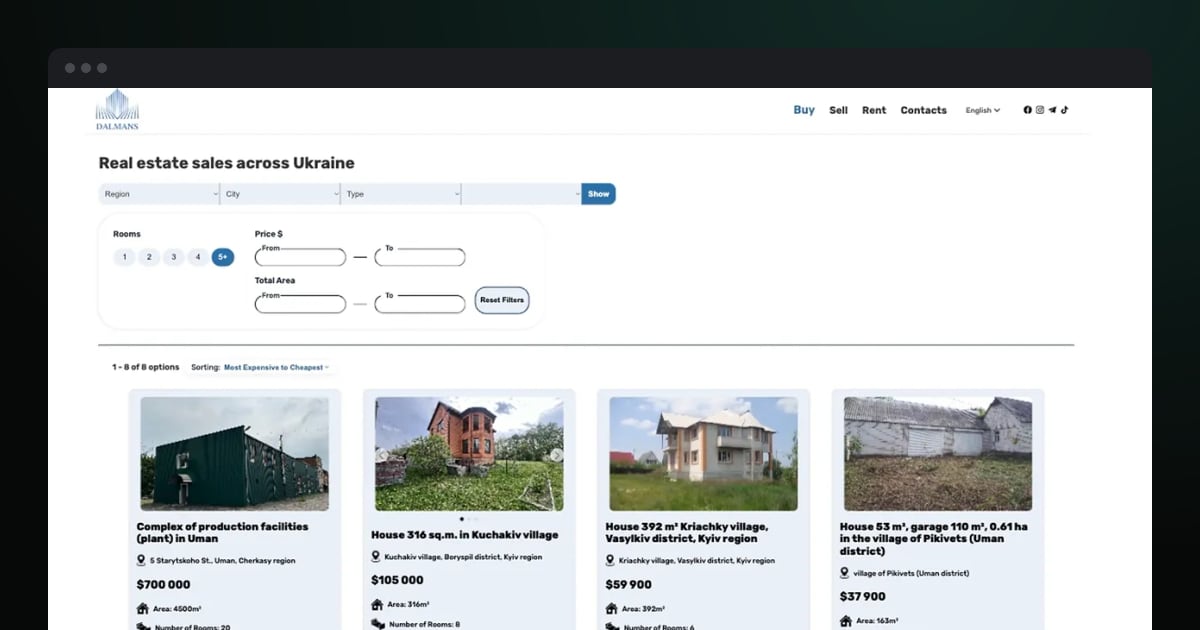Viewport: 1200px width, 630px height.
Task: Open Complex of production facilities listing title
Action: pyautogui.click(x=222, y=532)
